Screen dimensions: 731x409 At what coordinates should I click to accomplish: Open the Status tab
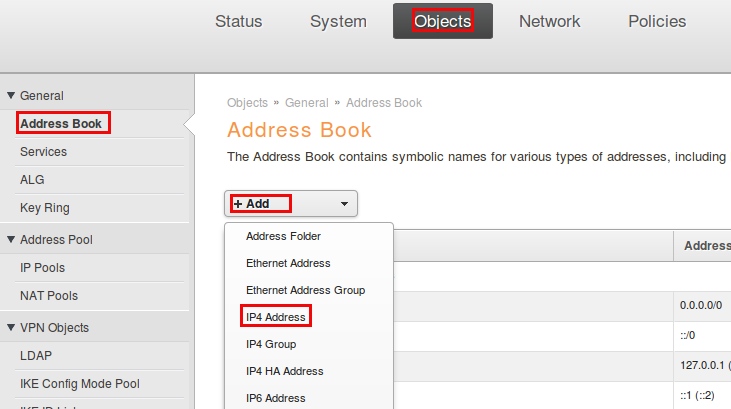point(238,21)
